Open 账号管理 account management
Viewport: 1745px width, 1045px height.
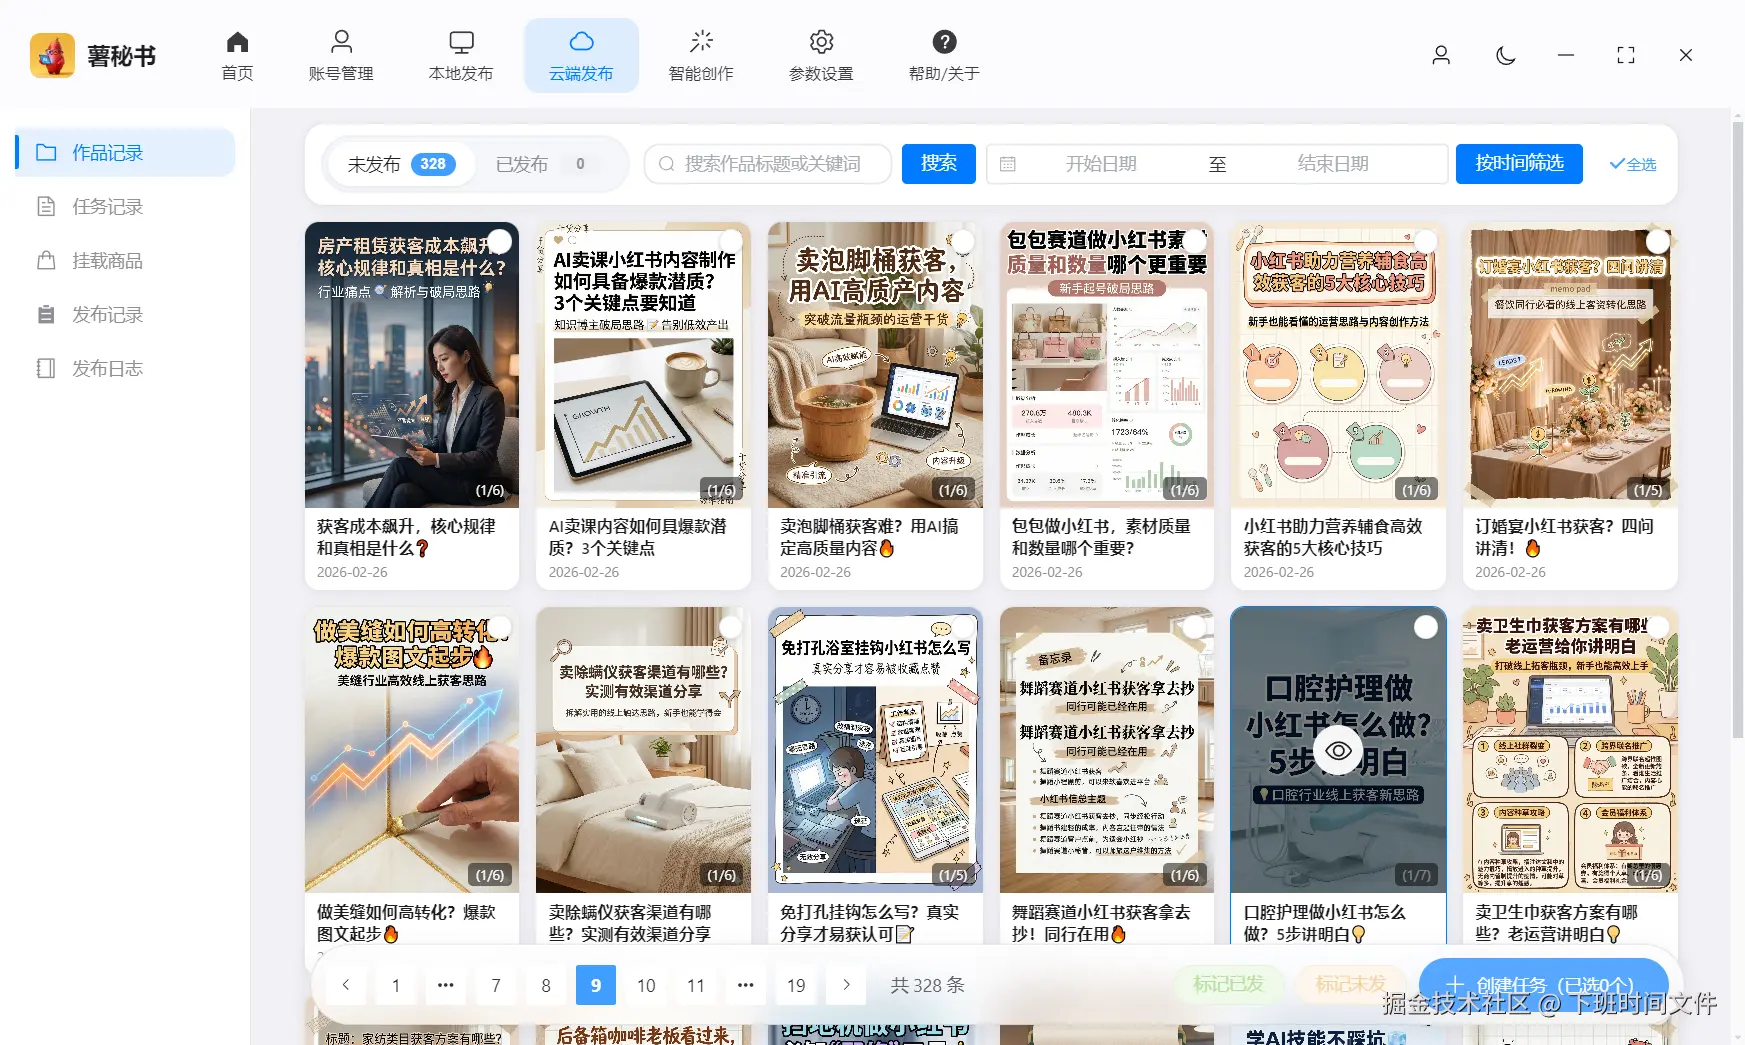pos(341,55)
